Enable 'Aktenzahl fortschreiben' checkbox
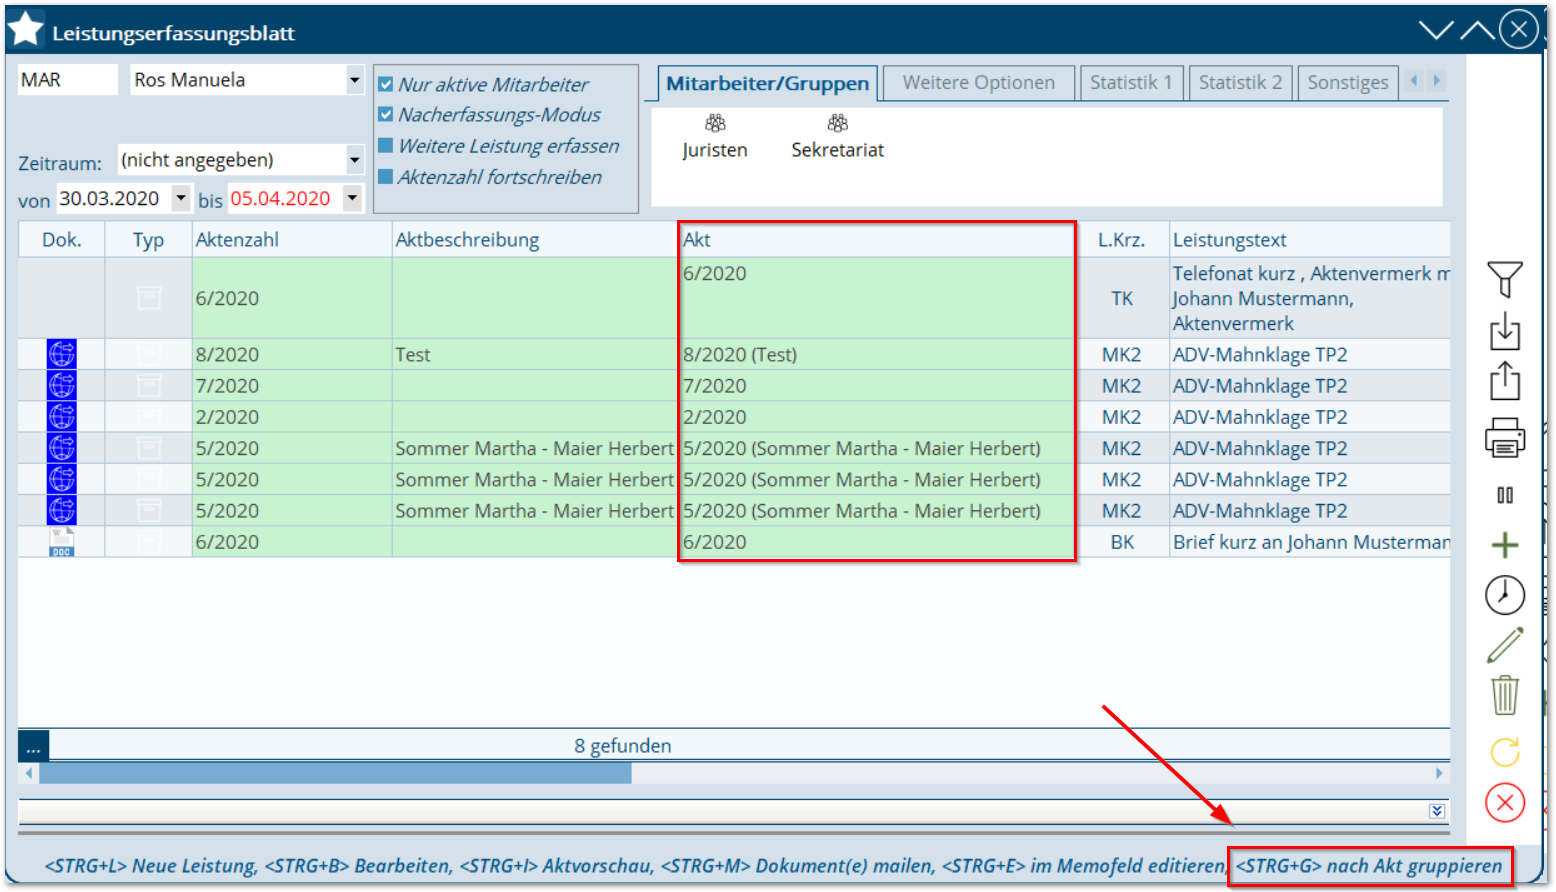1556x892 pixels. pos(385,177)
